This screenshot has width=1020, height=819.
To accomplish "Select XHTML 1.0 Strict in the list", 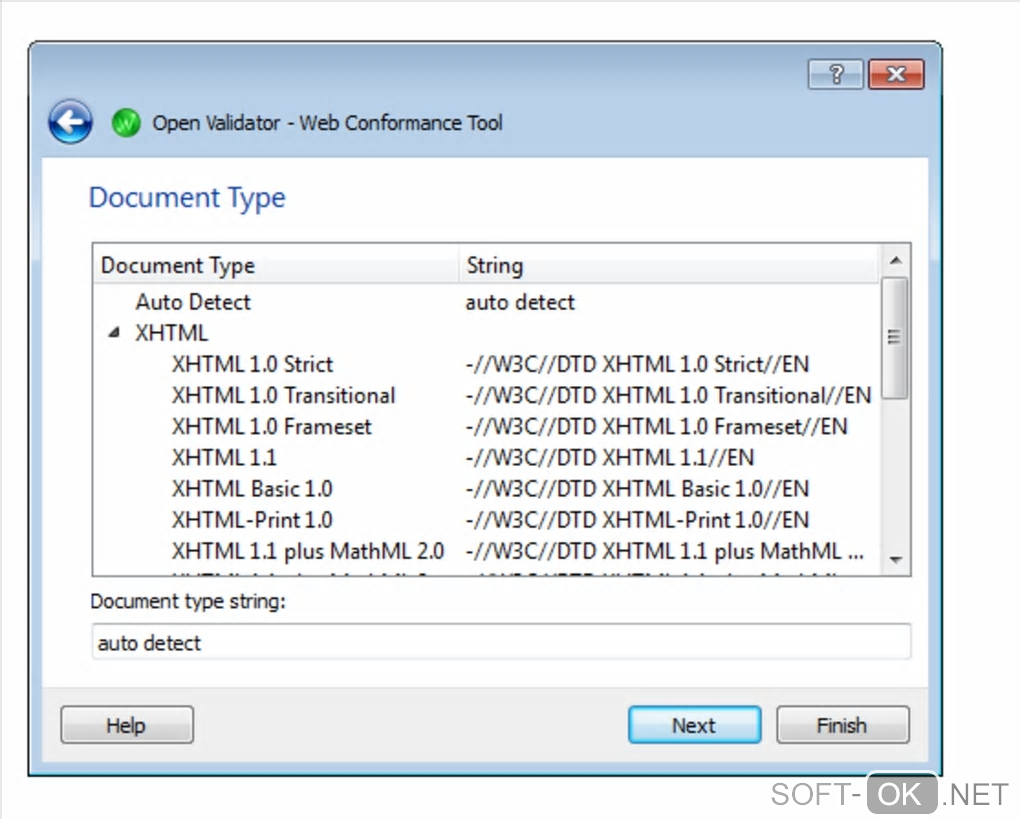I will (252, 365).
